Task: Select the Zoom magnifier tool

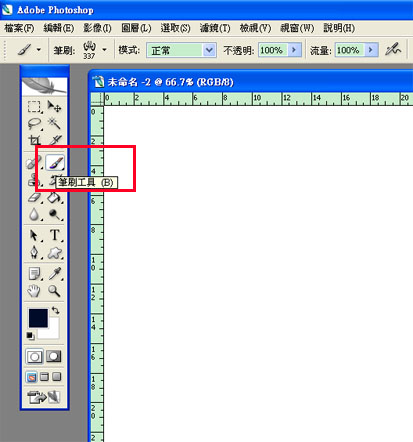Action: click(54, 291)
